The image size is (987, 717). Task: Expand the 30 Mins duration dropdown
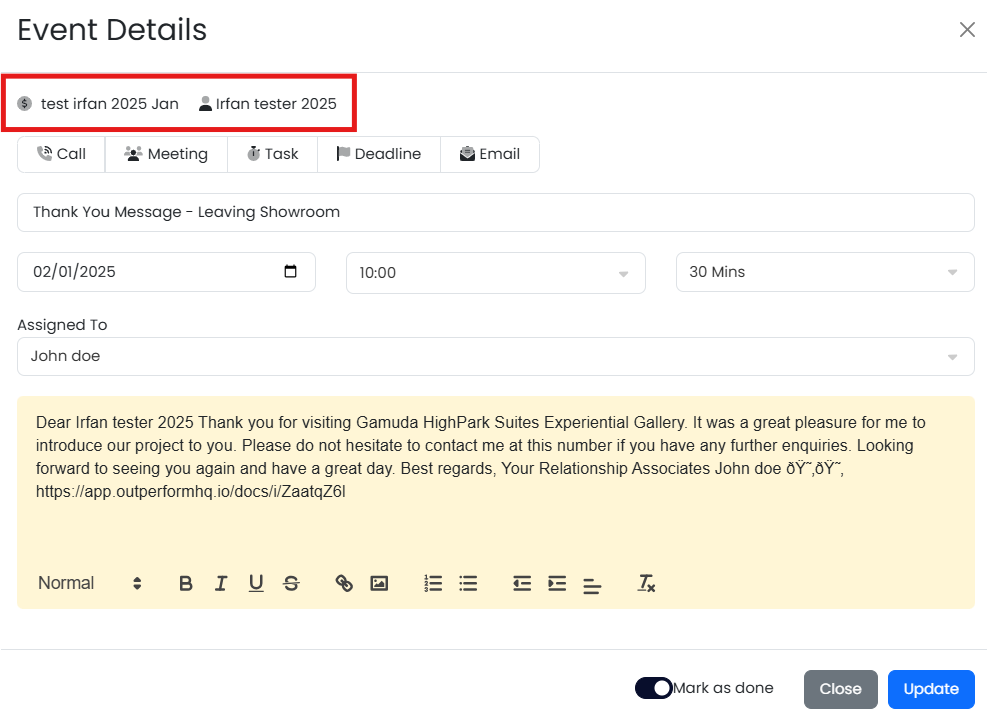(x=825, y=273)
